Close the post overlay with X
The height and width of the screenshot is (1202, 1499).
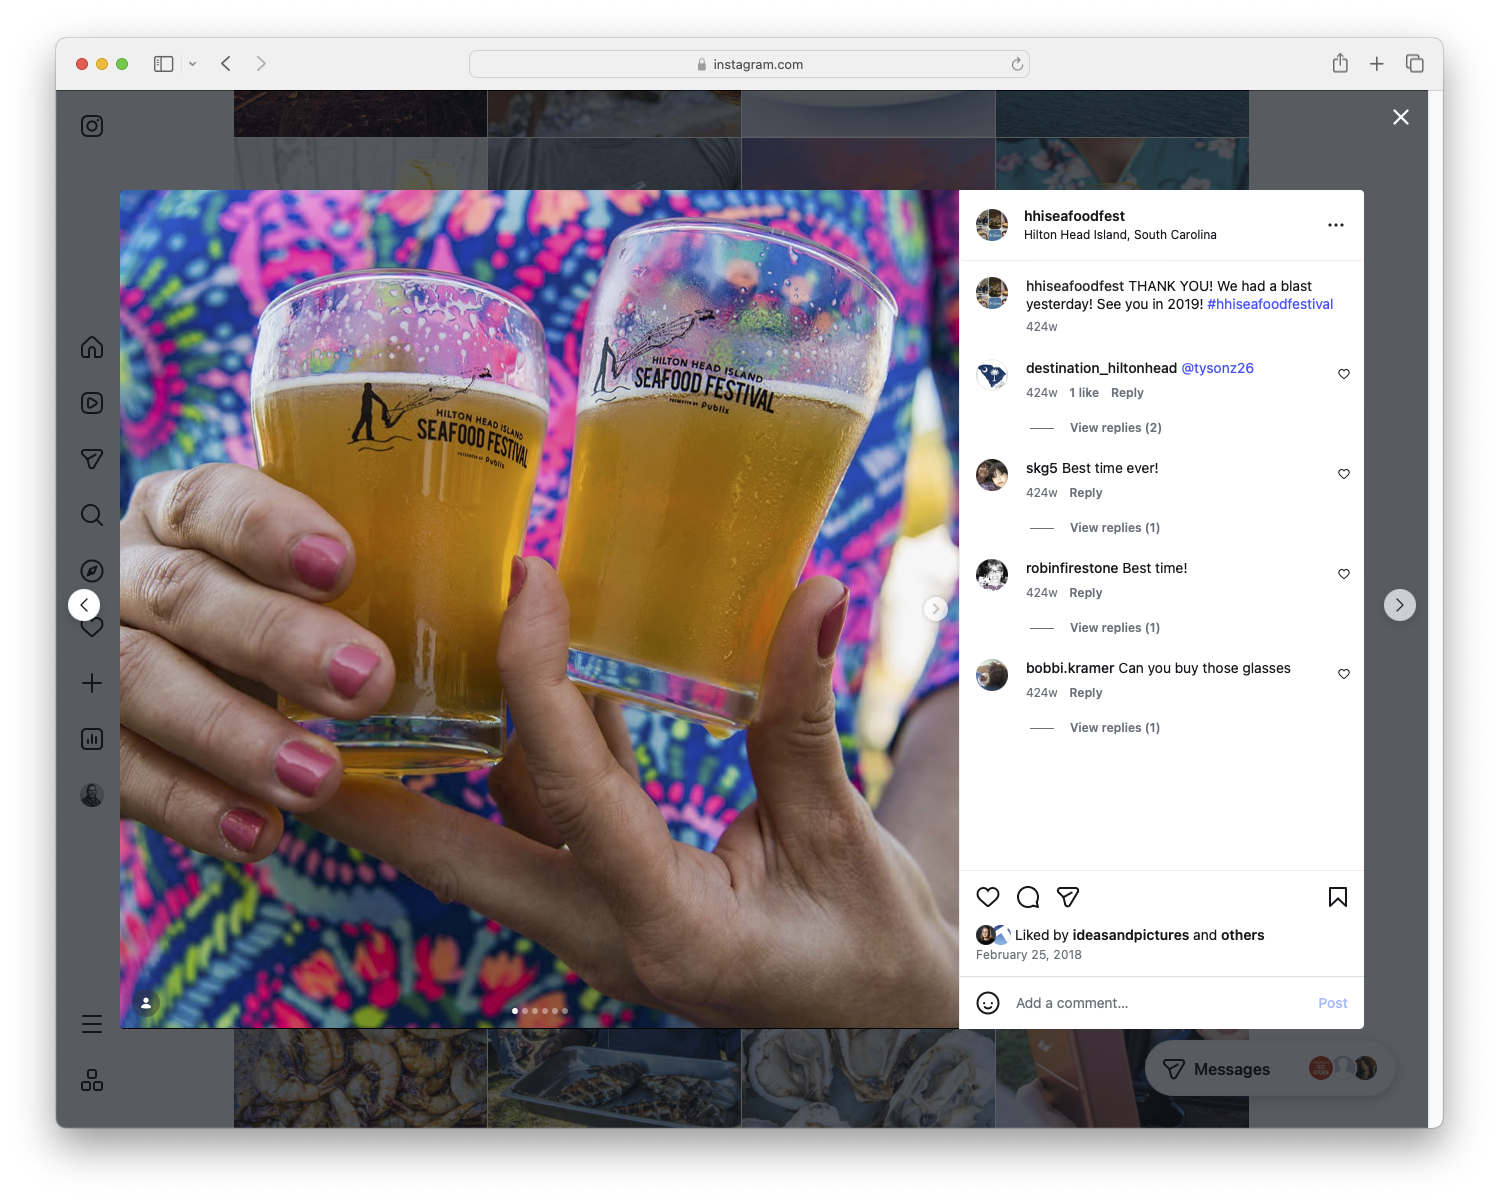click(1401, 117)
